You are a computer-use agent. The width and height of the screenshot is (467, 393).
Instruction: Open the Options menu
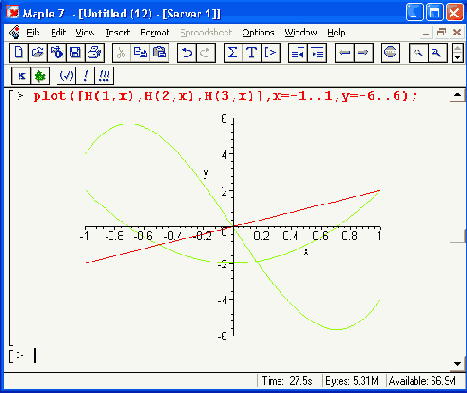click(x=258, y=32)
